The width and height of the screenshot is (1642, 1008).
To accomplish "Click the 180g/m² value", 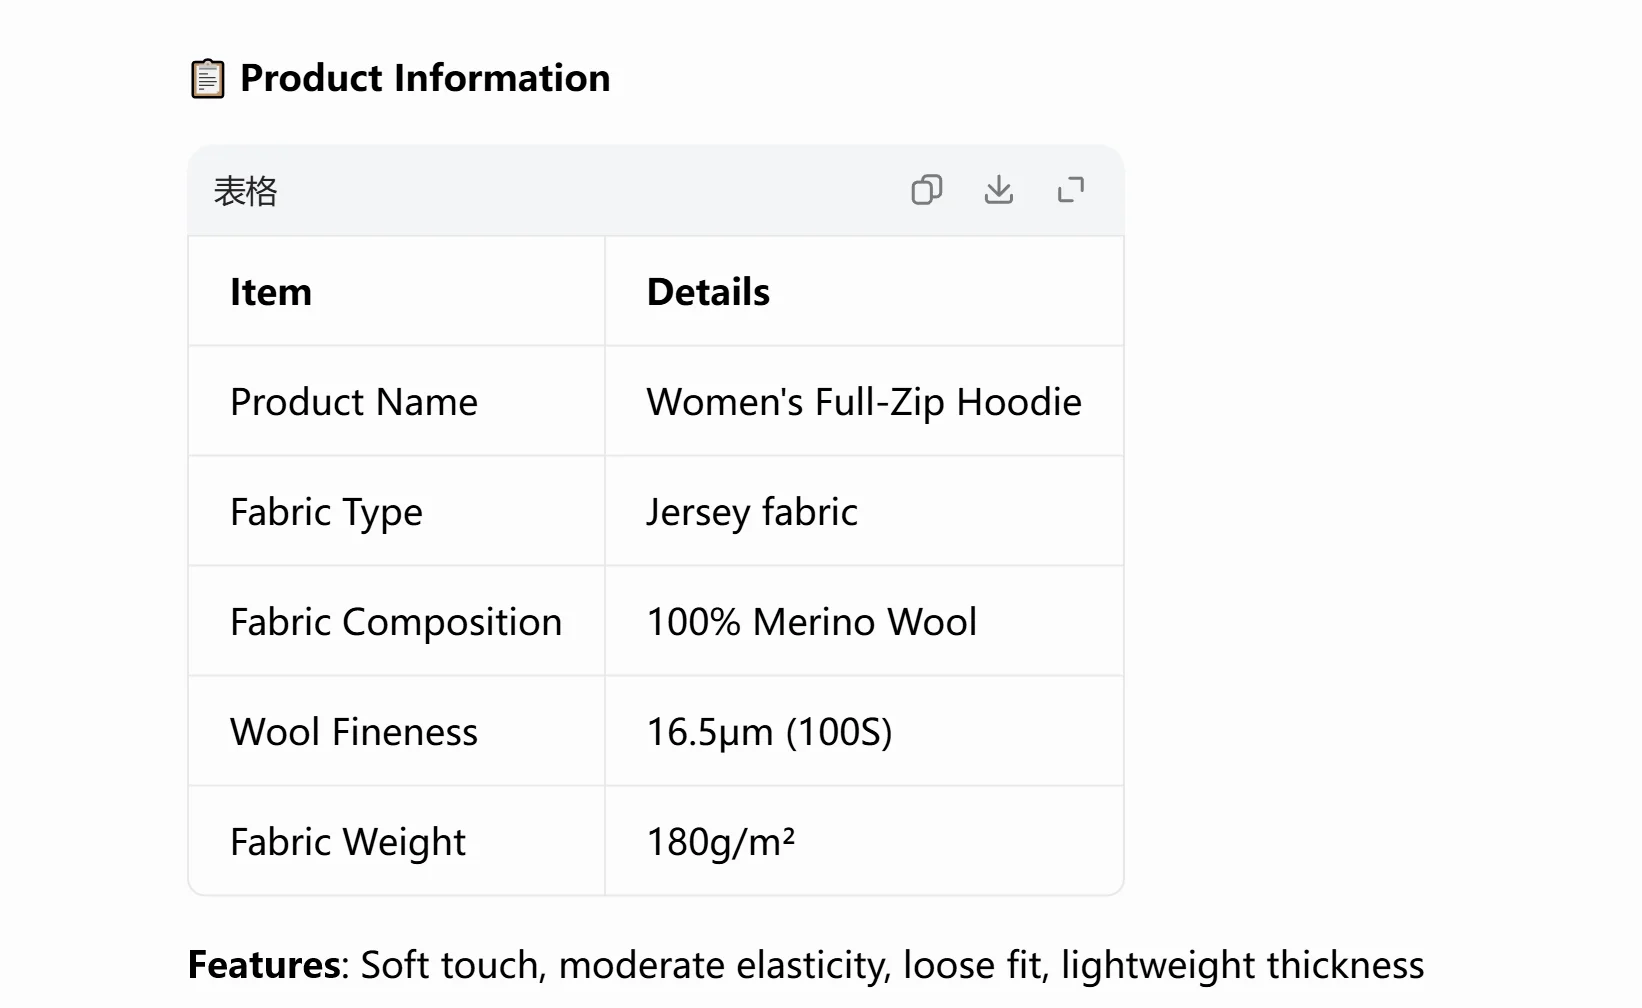I will pyautogui.click(x=721, y=842).
